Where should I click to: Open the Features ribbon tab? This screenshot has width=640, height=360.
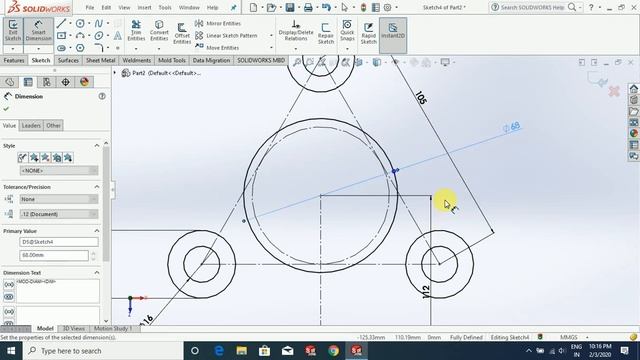click(14, 60)
